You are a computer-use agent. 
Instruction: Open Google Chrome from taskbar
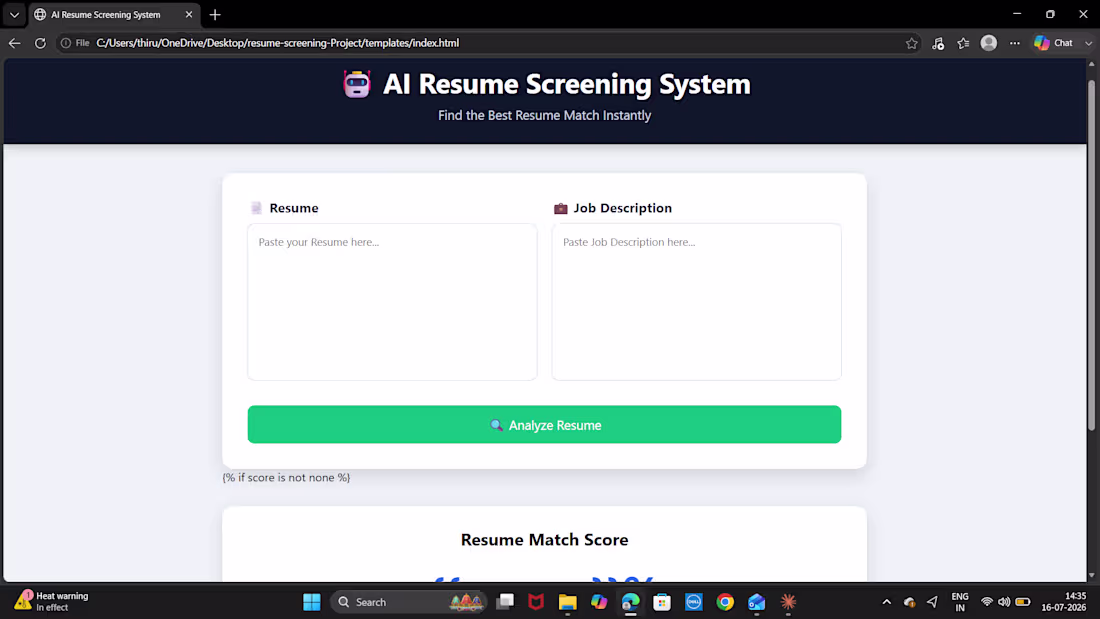point(725,602)
